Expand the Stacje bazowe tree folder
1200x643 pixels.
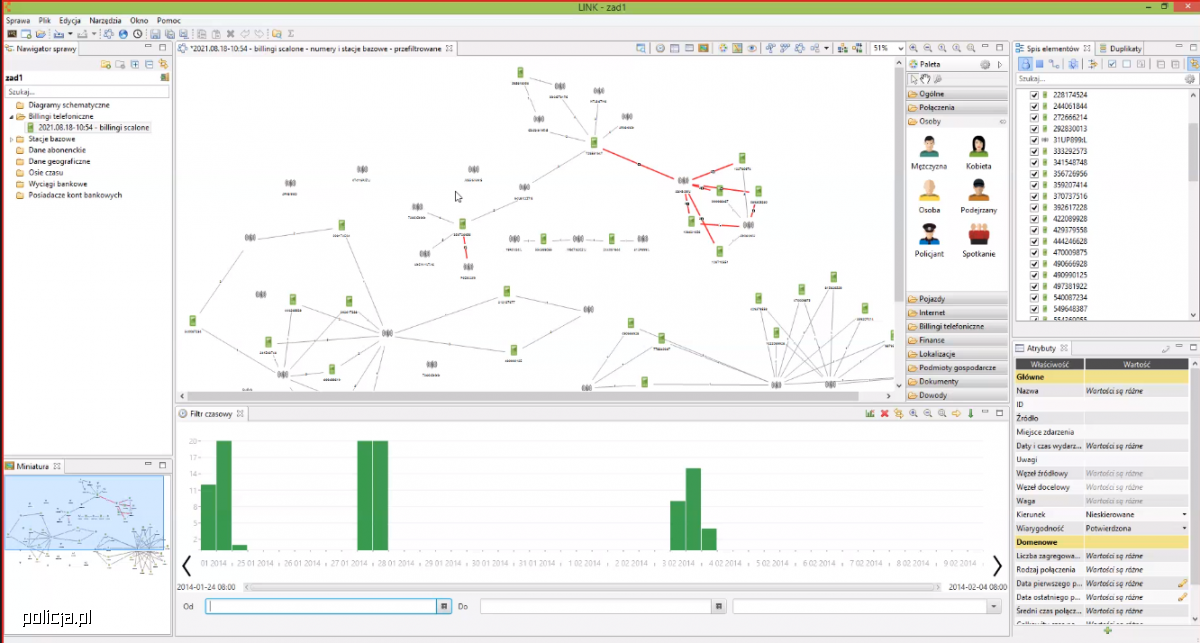11,139
